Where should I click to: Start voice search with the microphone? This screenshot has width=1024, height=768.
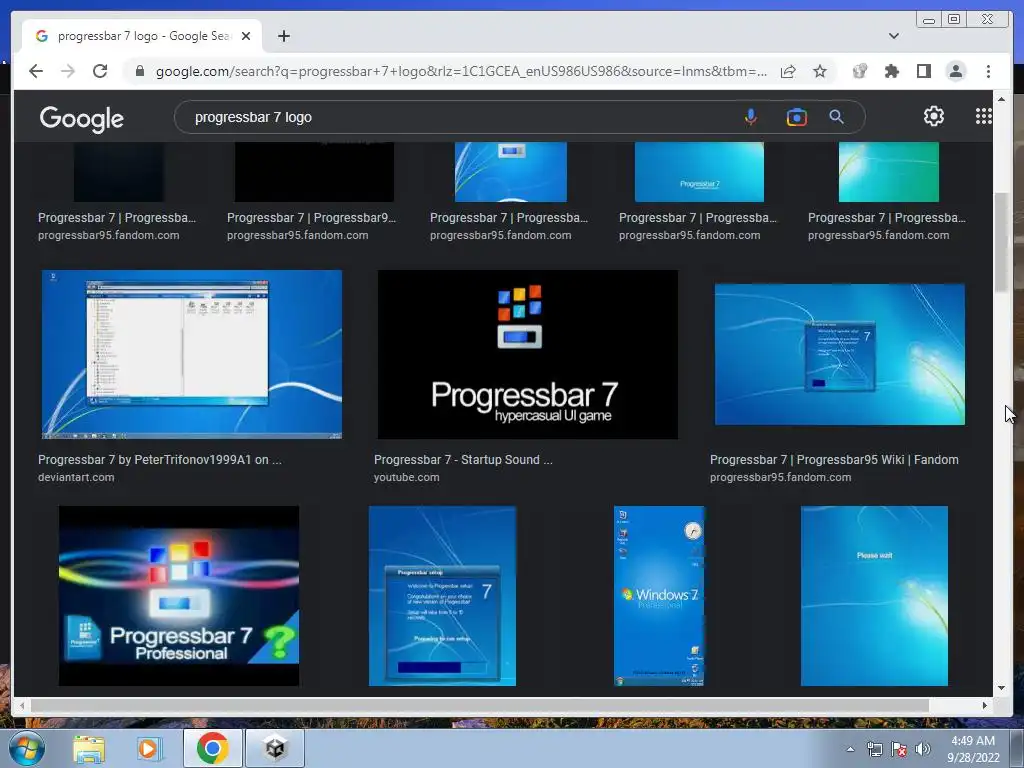point(750,117)
